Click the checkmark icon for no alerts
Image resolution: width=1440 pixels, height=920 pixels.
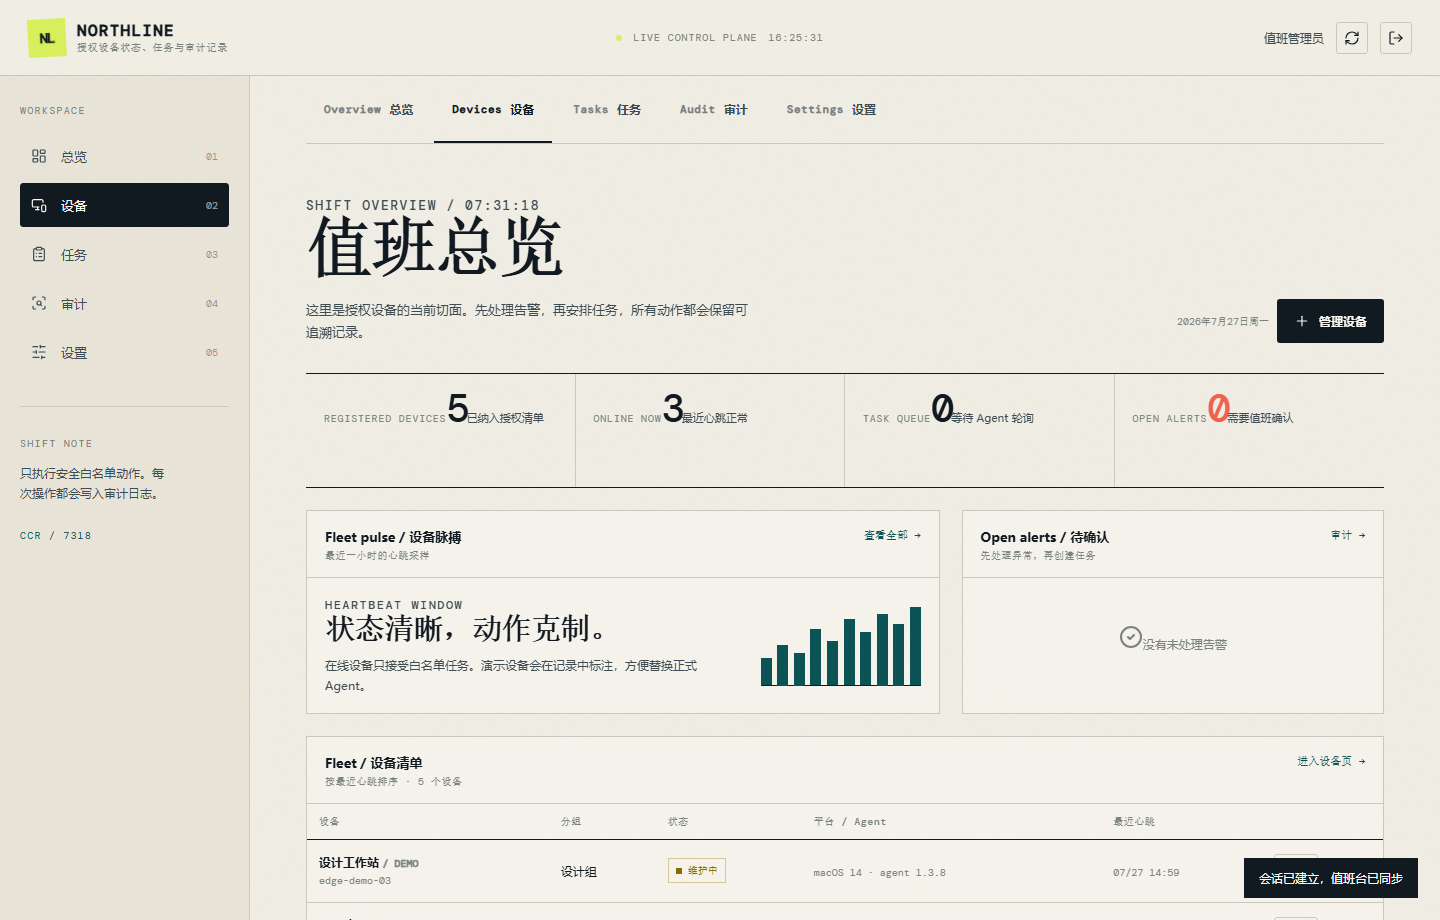1131,637
